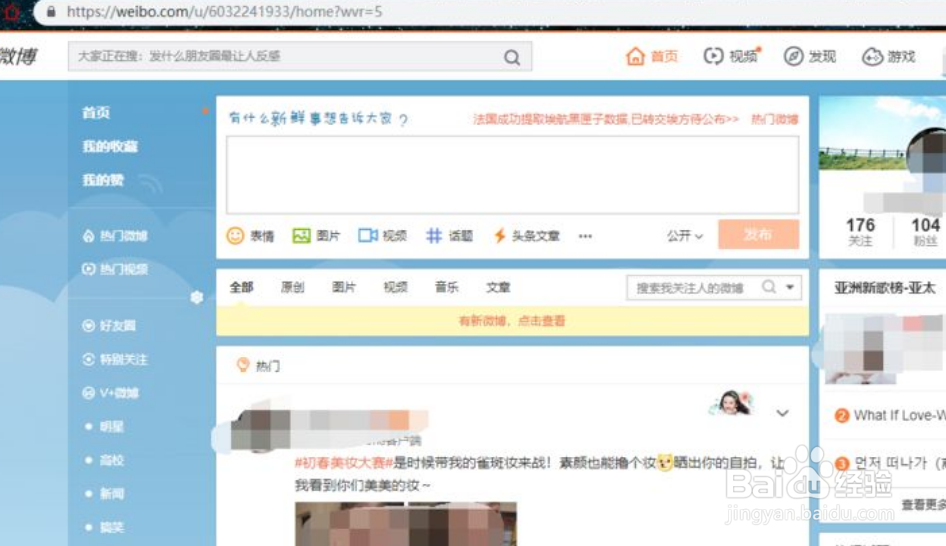Select the 音乐 feed tab
This screenshot has height=546, width=946.
[447, 287]
